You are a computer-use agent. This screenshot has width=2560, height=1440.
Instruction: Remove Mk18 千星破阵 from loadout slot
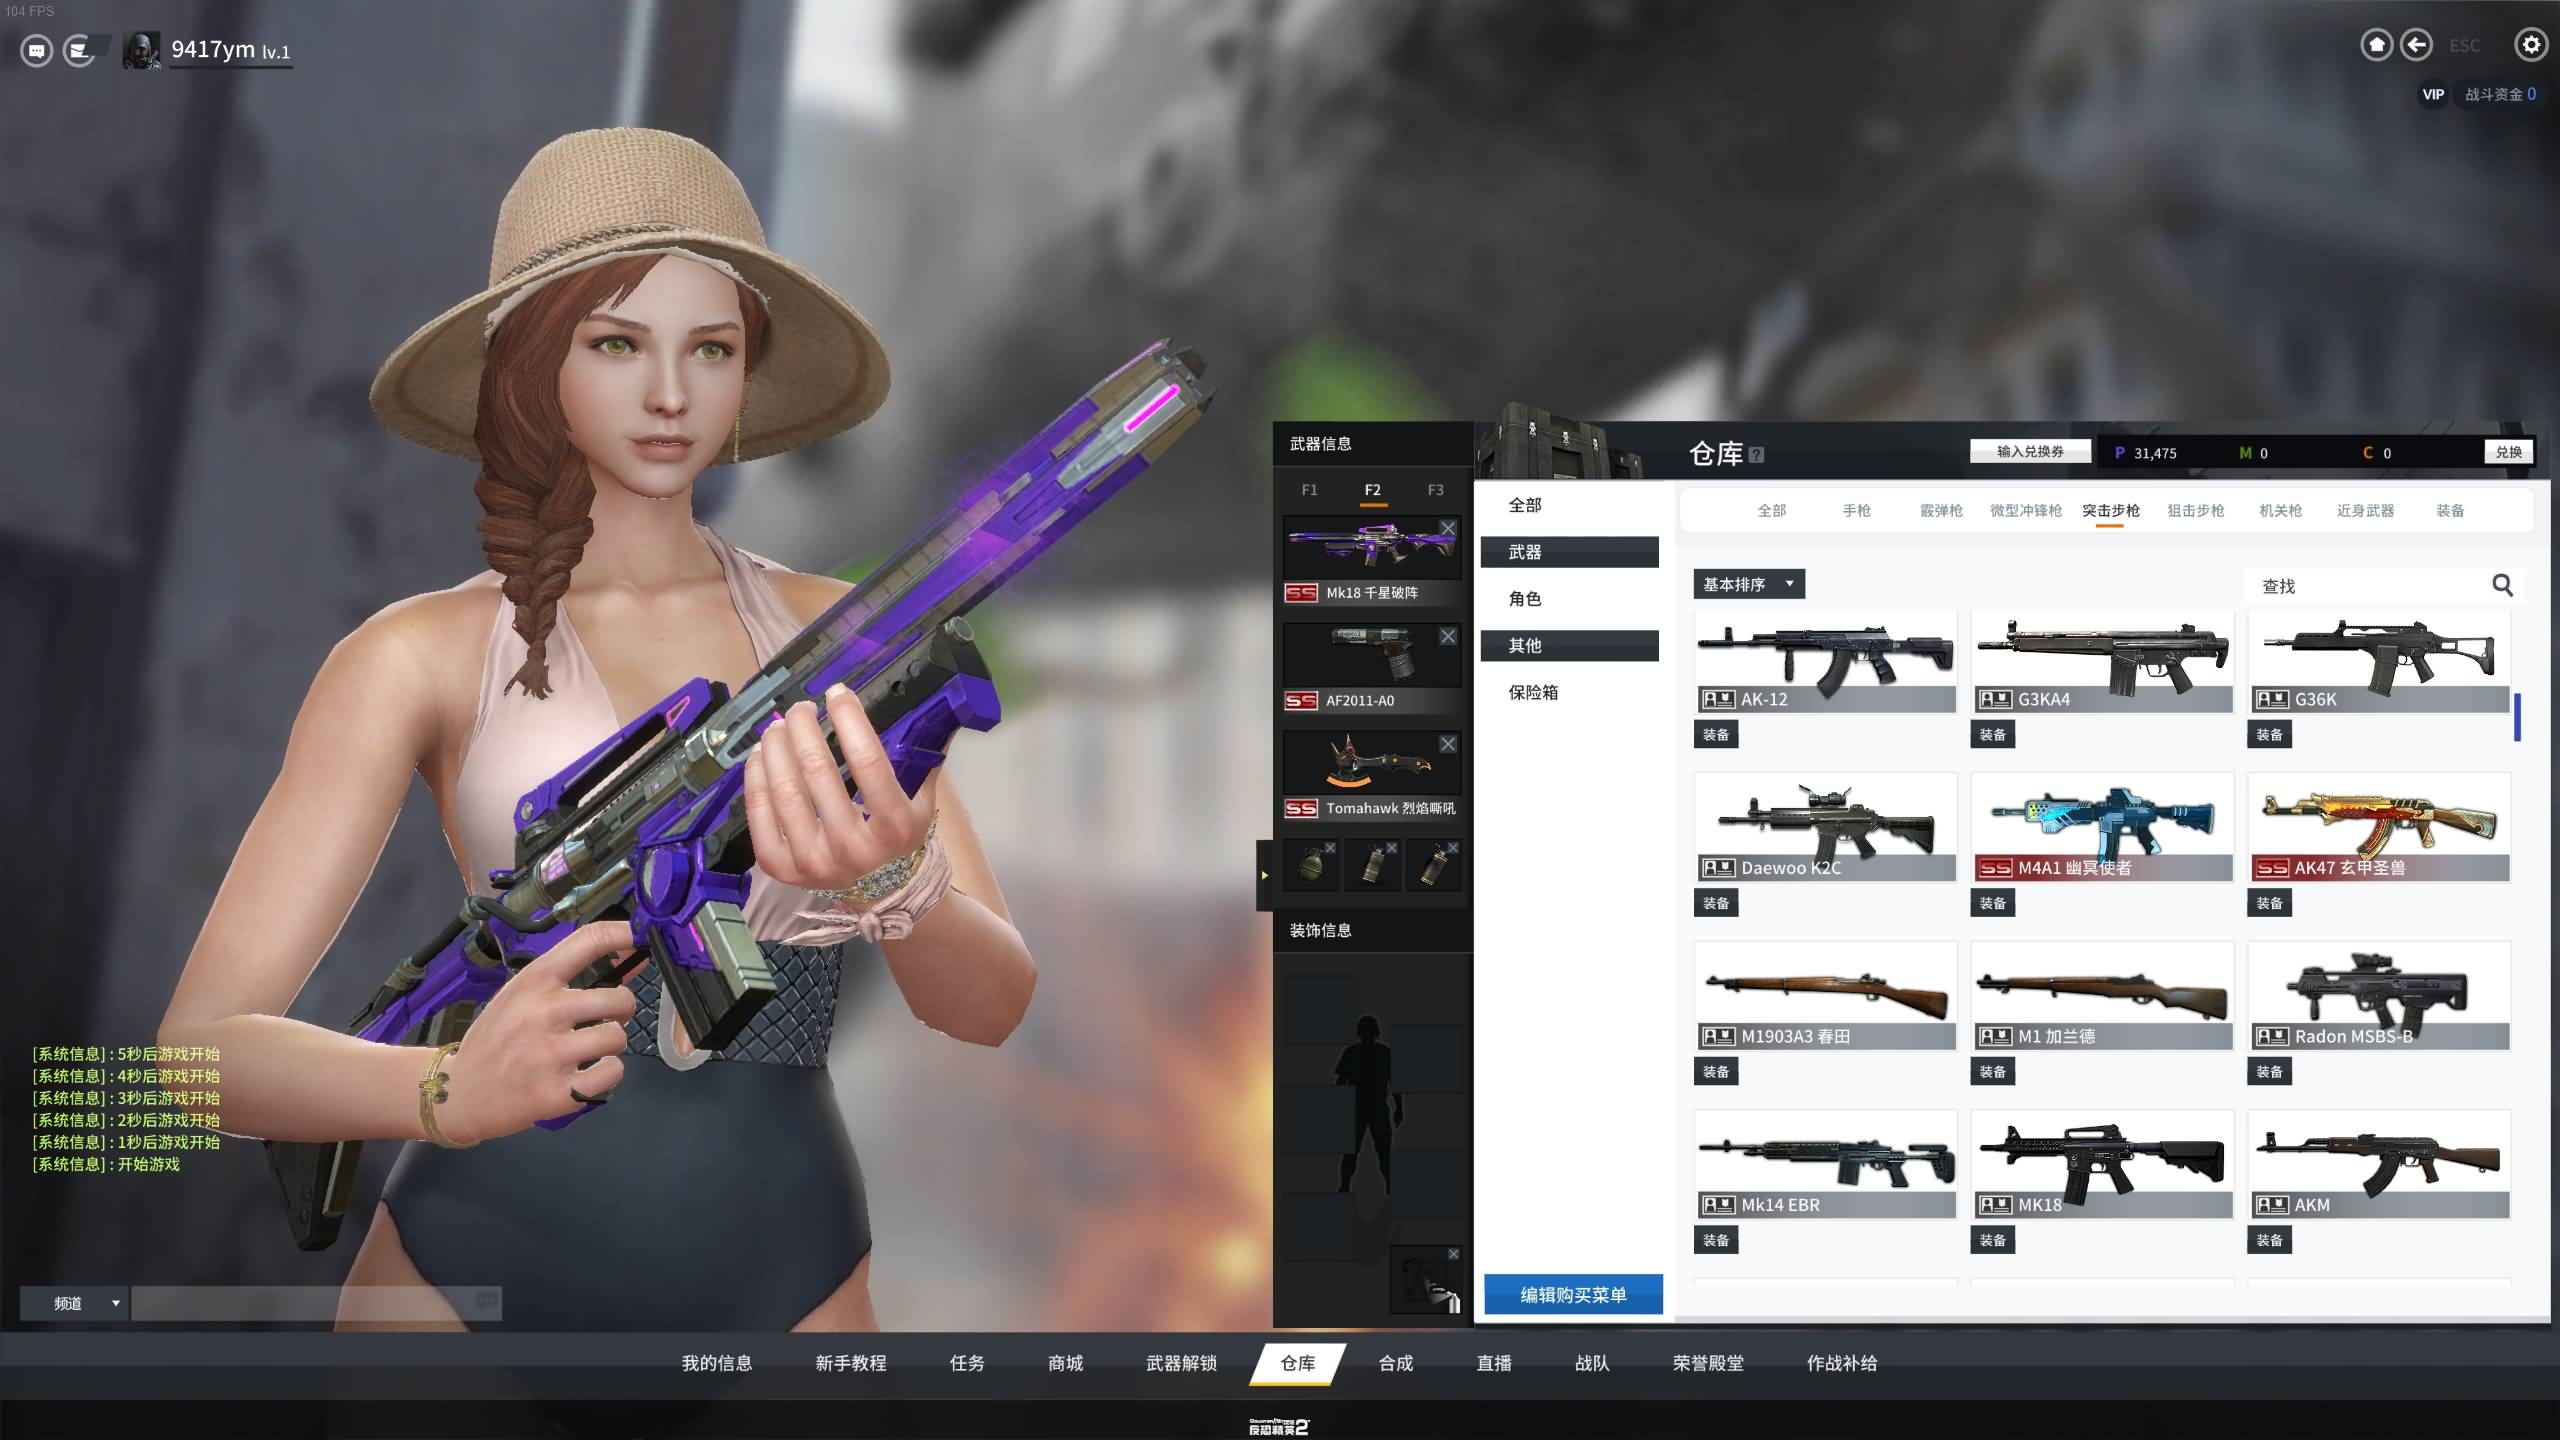point(1448,528)
